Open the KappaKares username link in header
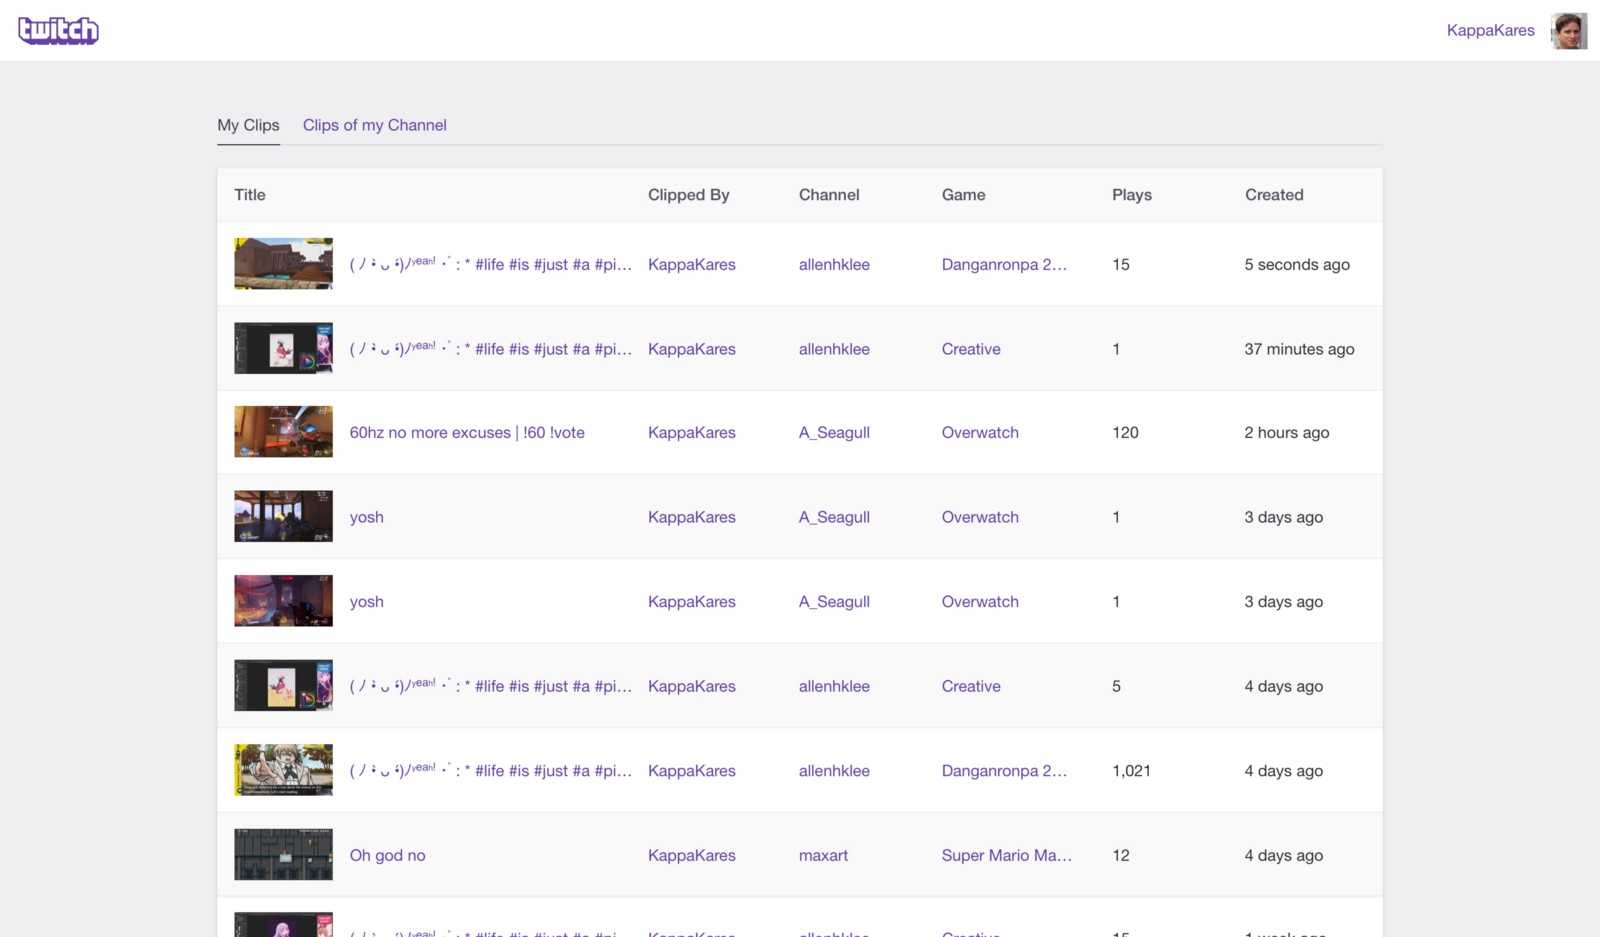The height and width of the screenshot is (937, 1600). click(x=1490, y=31)
